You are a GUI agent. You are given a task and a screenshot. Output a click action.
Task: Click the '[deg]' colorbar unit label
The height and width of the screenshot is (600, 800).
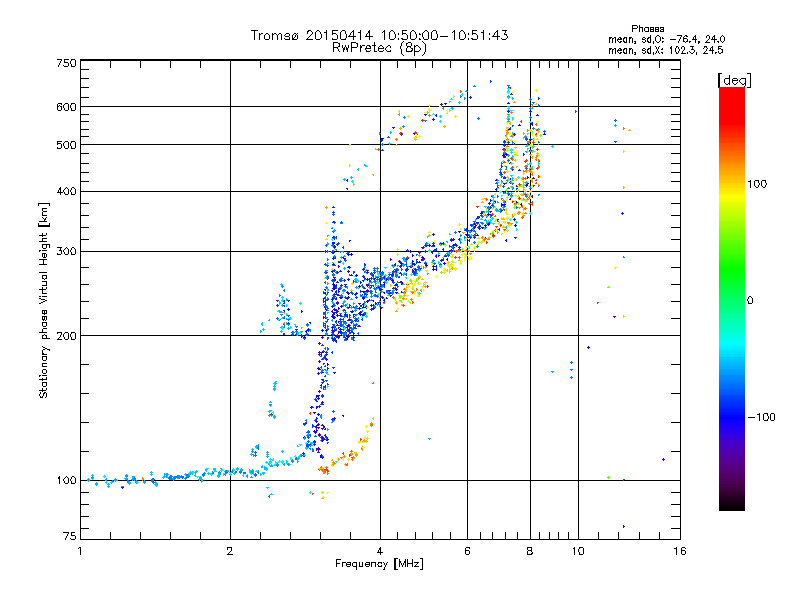click(x=734, y=81)
